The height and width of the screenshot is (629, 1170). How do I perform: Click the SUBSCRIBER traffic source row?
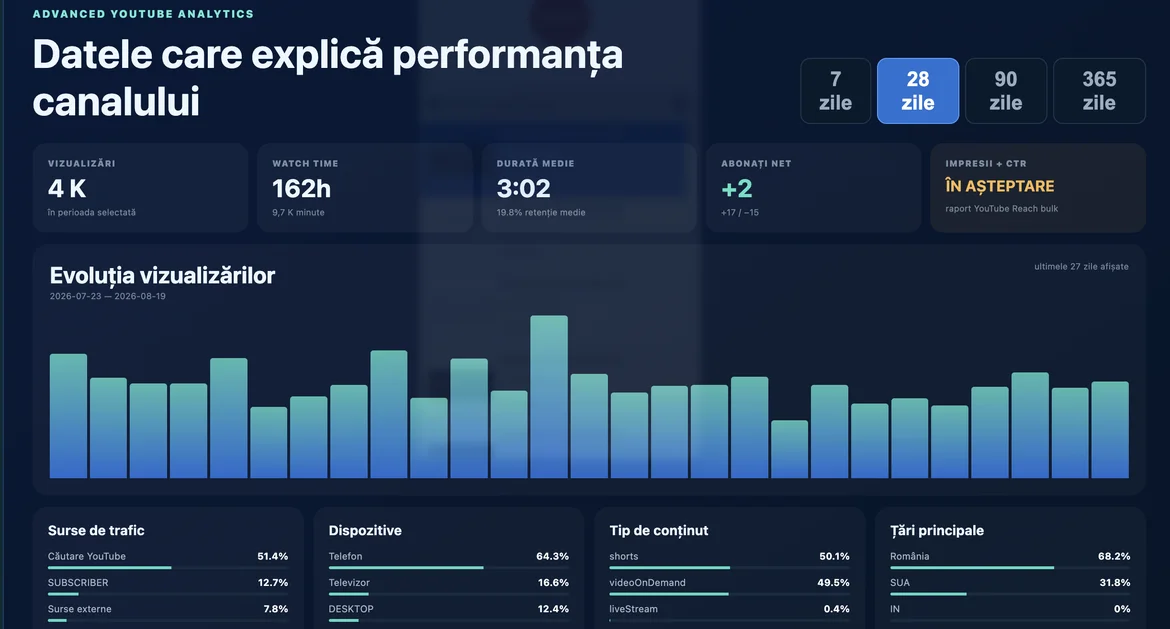pos(168,586)
